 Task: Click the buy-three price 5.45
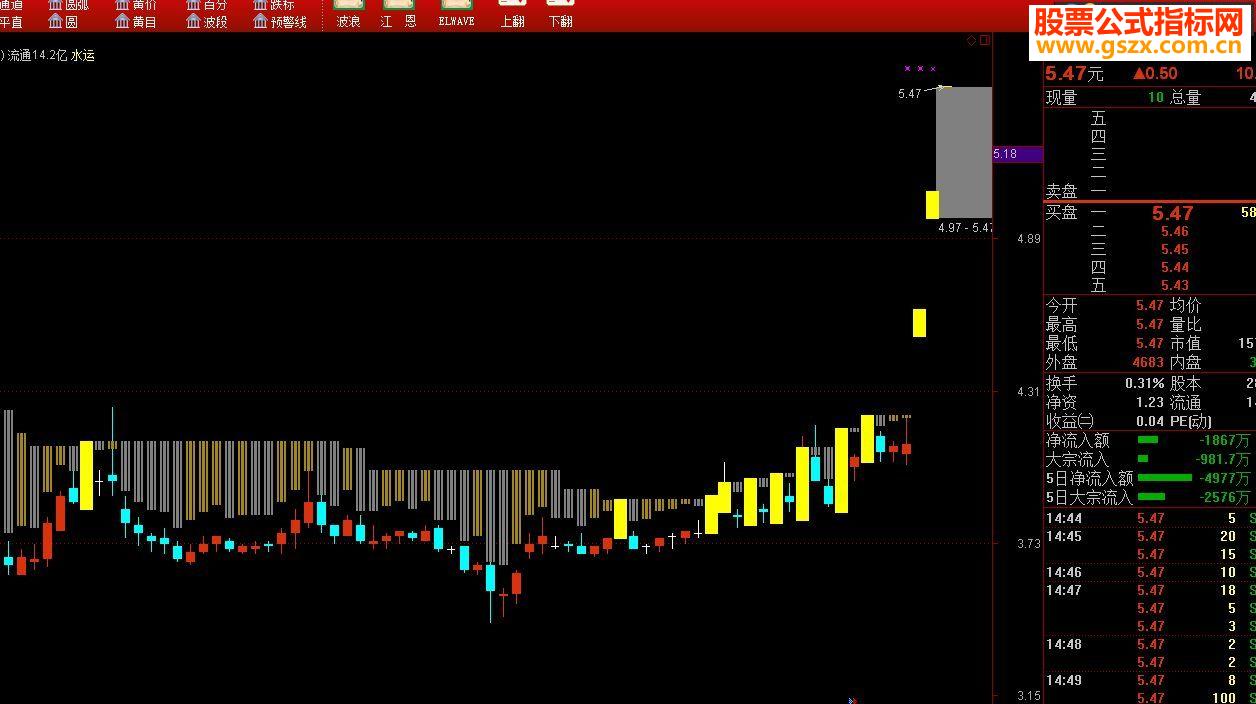click(x=1175, y=249)
